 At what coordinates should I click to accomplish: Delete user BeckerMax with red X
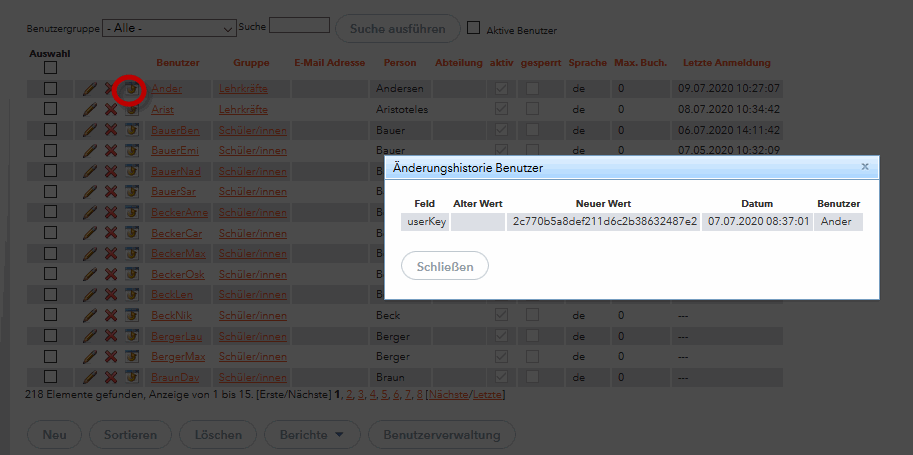[x=111, y=253]
